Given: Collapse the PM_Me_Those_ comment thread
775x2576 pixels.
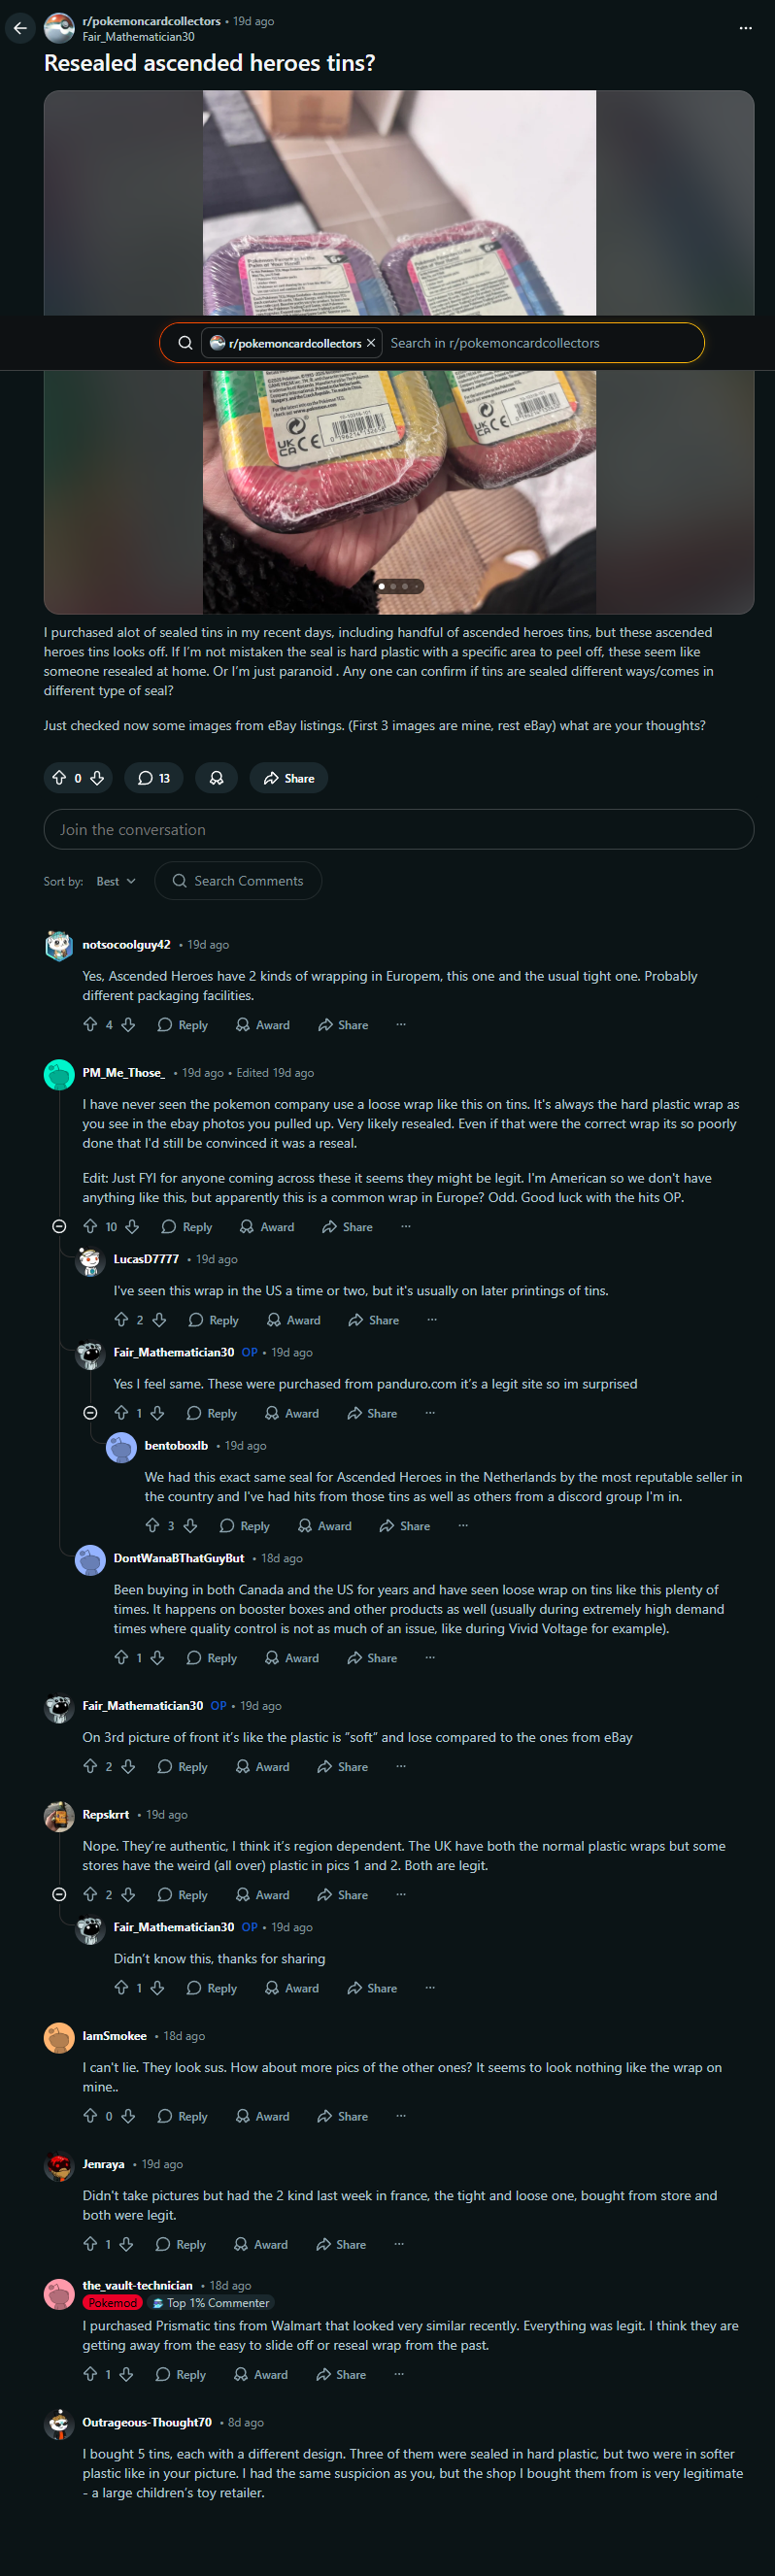Looking at the screenshot, I should point(59,1226).
